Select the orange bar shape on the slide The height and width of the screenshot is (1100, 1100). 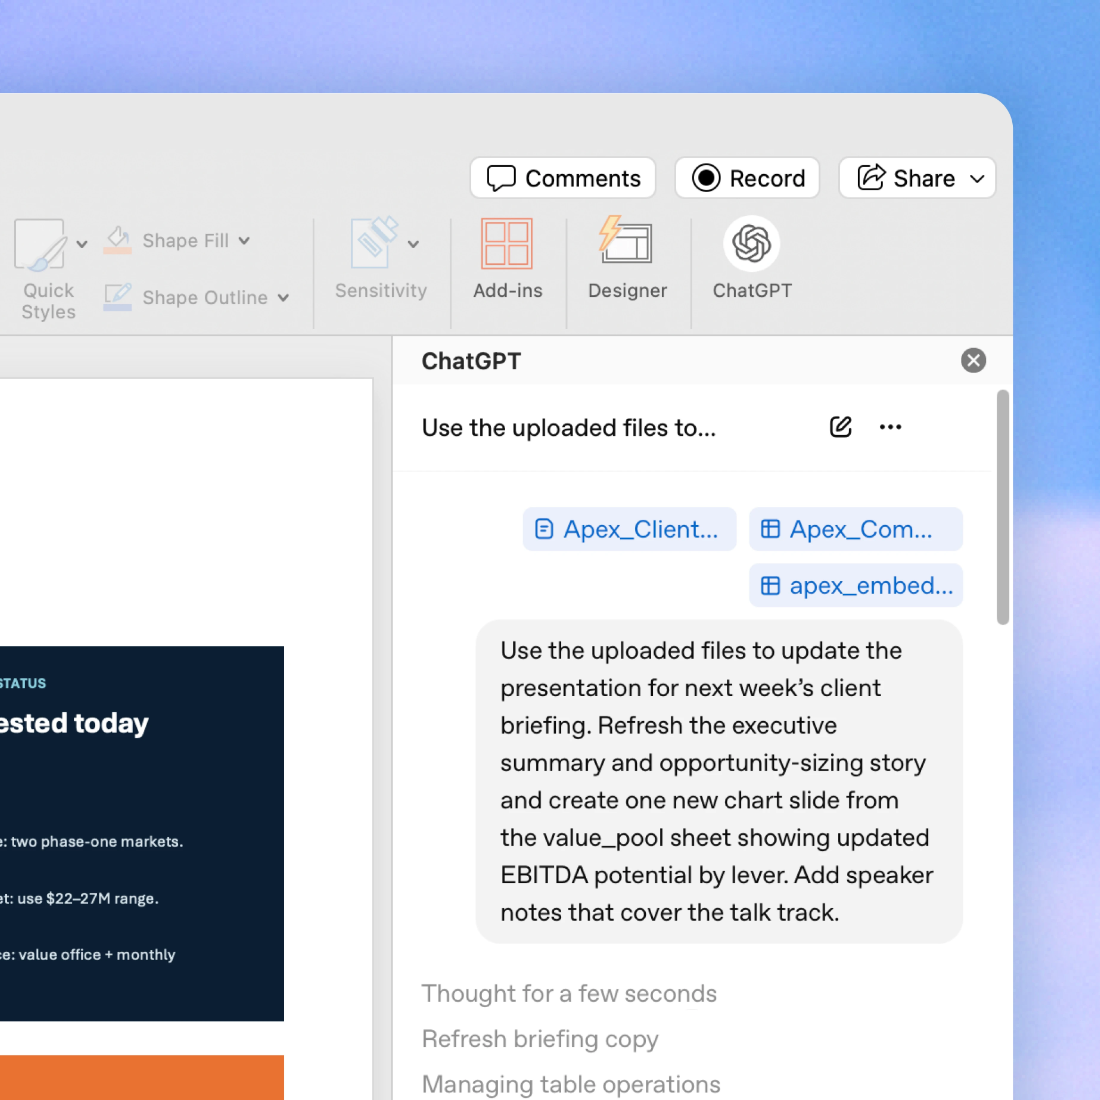tap(142, 1078)
